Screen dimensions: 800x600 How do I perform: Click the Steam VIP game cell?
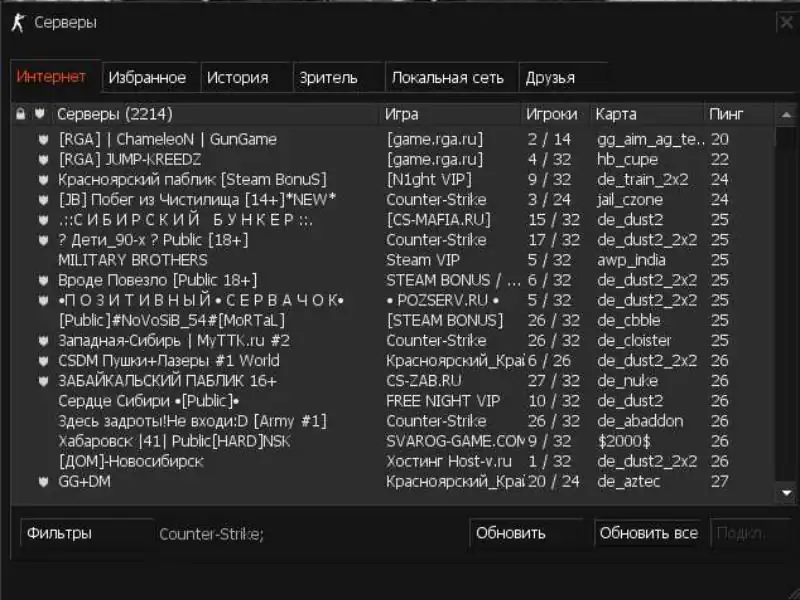click(423, 260)
